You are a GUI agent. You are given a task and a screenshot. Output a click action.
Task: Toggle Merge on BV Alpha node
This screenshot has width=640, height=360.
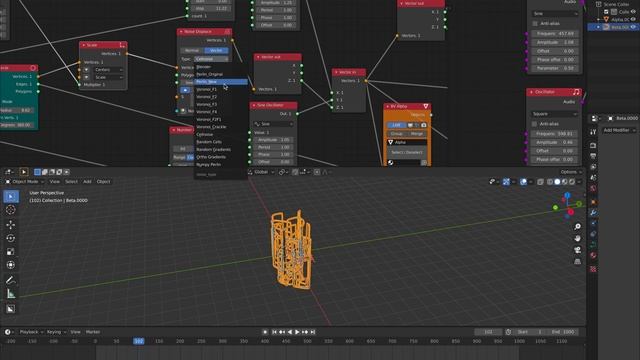[x=417, y=134]
